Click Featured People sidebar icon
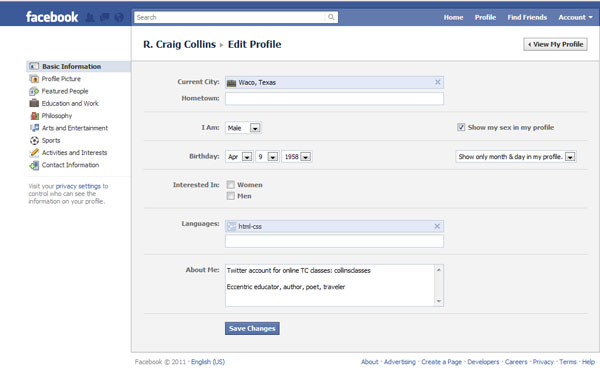This screenshot has height=375, width=600. [34, 91]
